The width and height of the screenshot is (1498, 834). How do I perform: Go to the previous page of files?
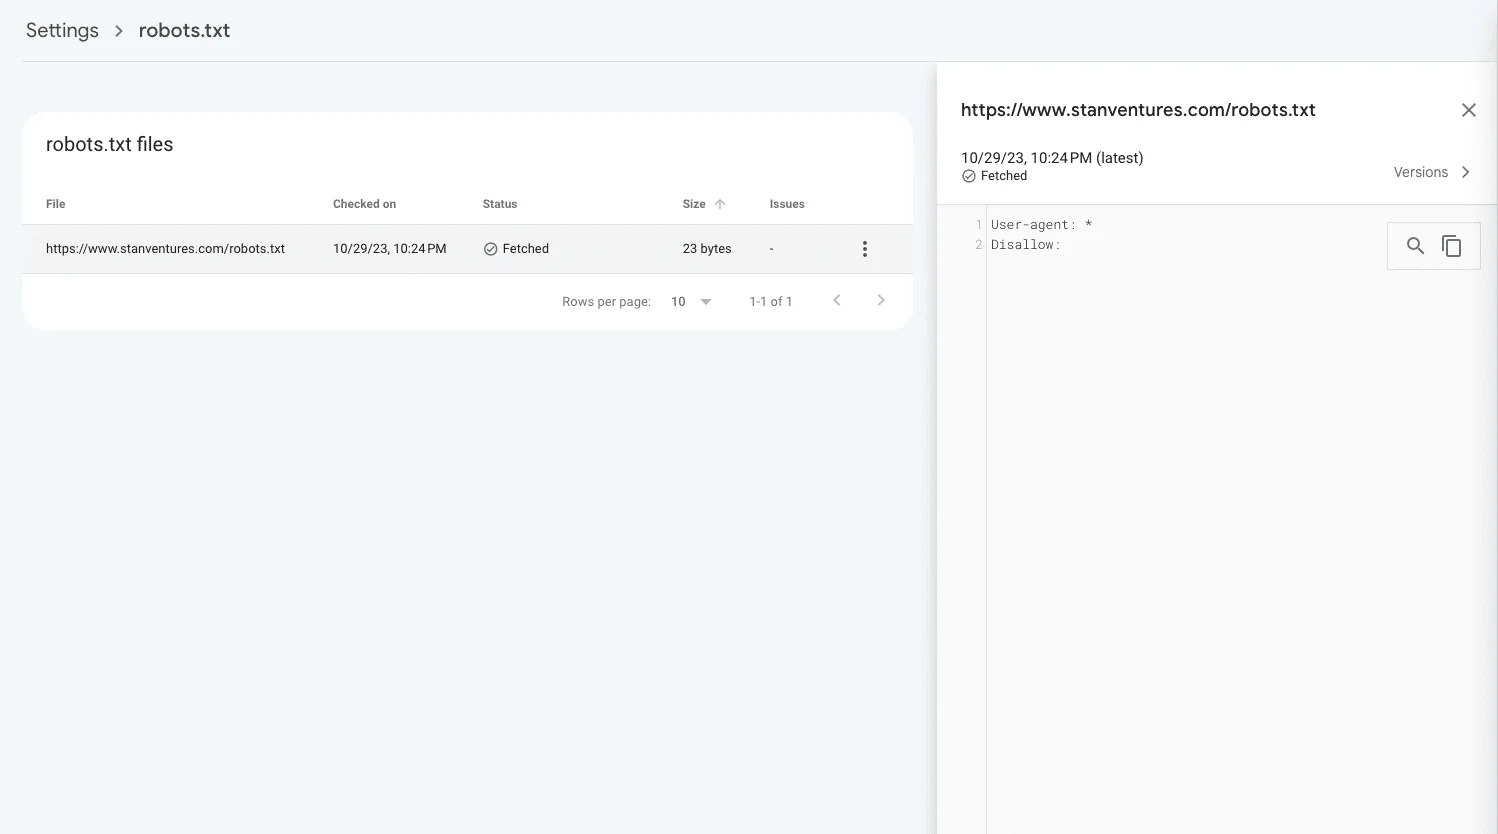coord(837,300)
